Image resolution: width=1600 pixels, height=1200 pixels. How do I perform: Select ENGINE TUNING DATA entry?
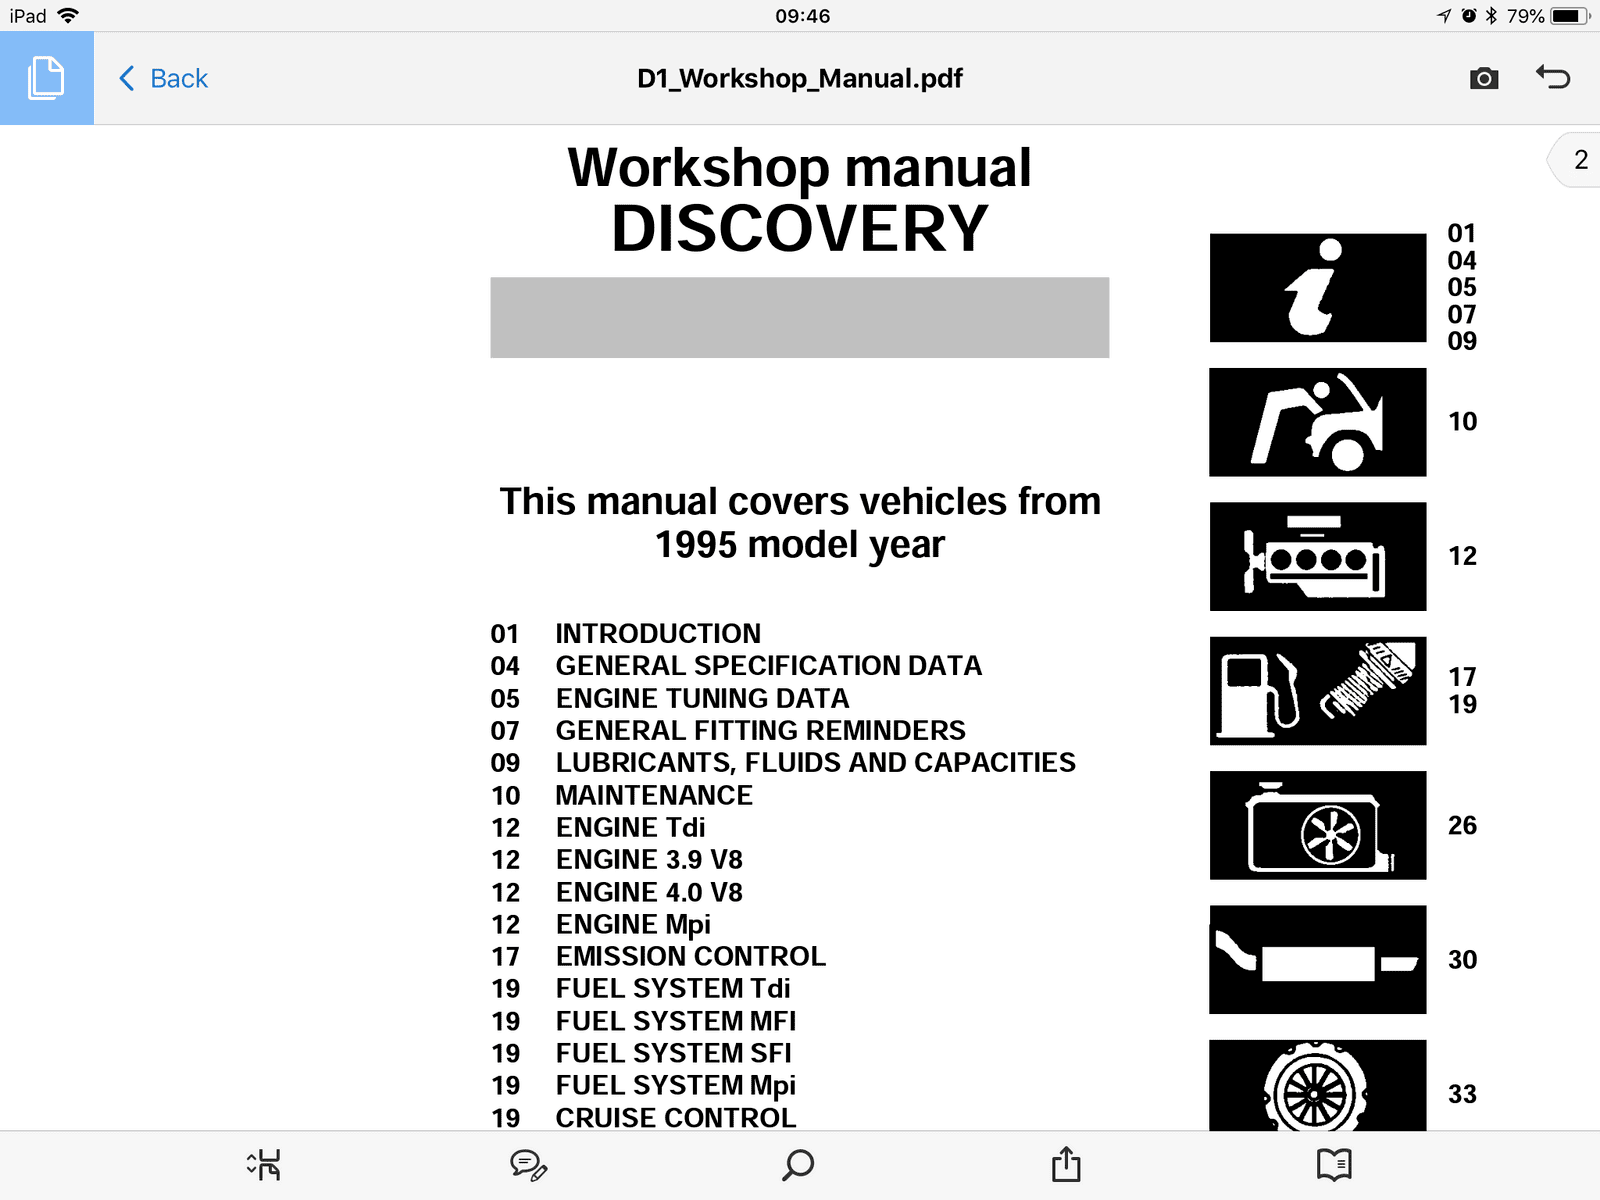702,698
